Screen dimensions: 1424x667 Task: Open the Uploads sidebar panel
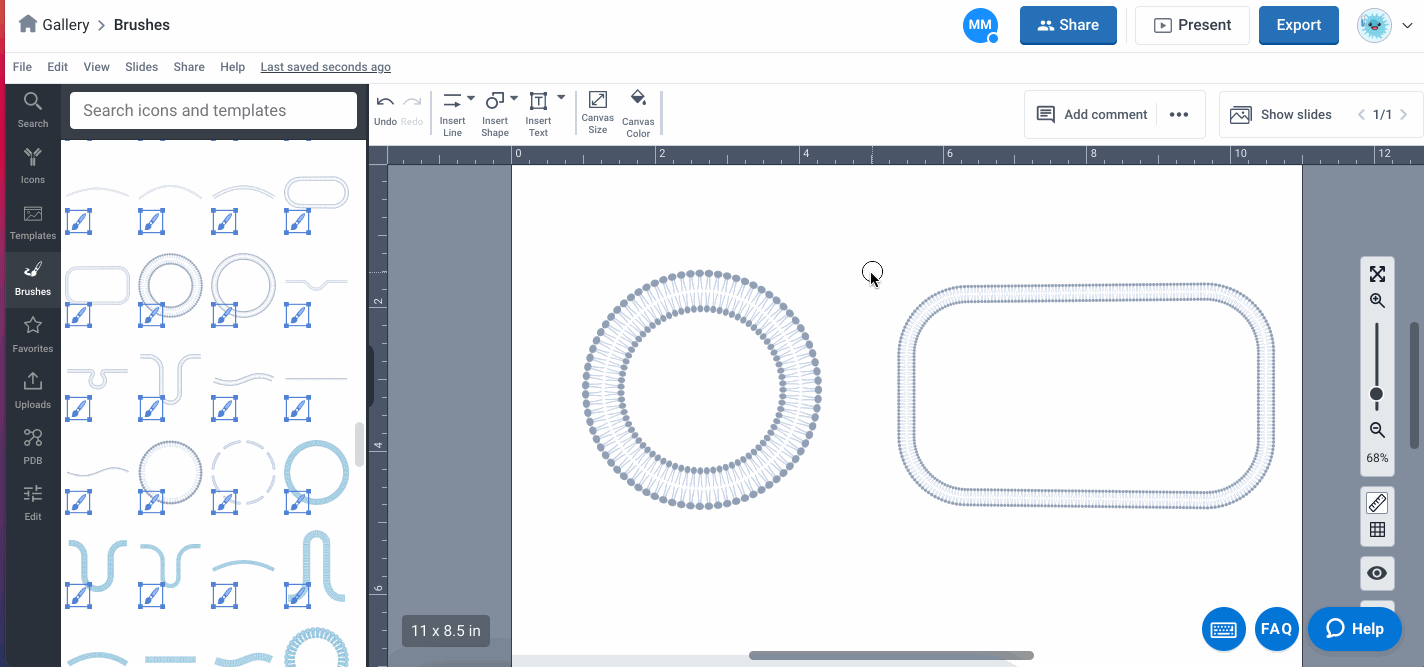(x=32, y=390)
